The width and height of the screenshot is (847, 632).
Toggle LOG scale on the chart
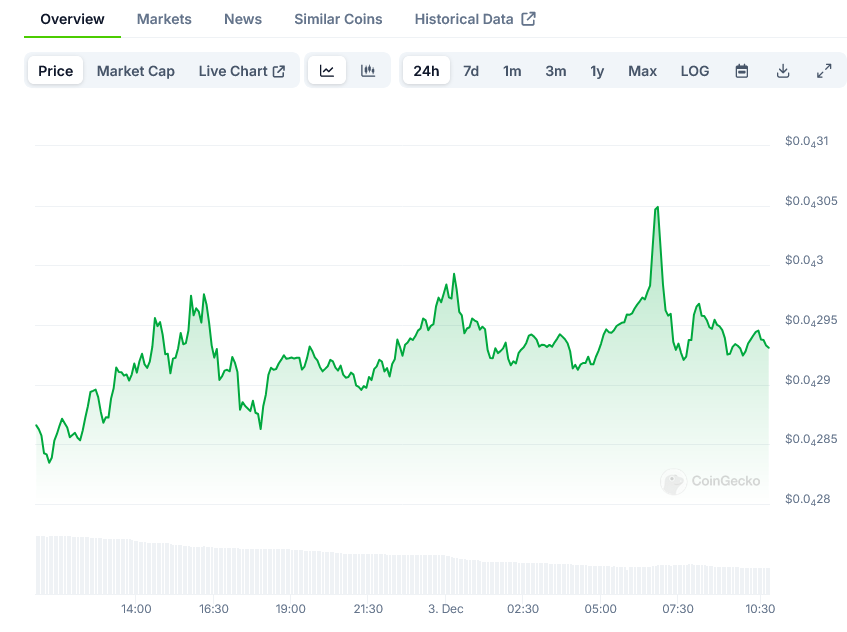(695, 71)
